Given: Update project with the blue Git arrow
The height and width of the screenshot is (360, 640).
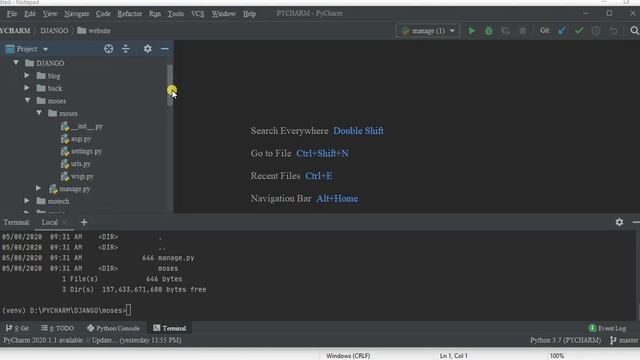Looking at the screenshot, I should coord(562,31).
